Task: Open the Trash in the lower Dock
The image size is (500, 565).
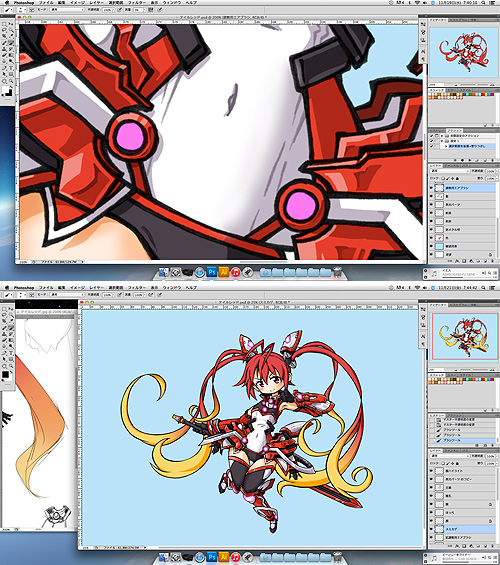Action: tap(338, 557)
